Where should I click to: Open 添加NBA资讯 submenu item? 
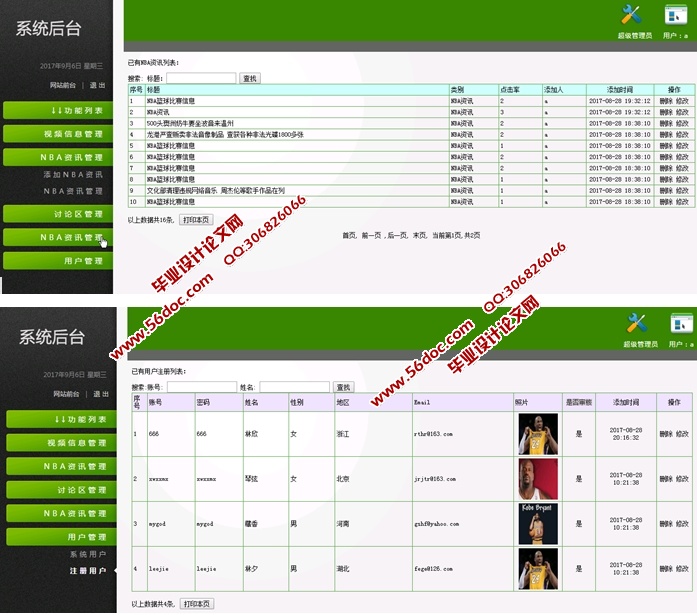point(73,174)
